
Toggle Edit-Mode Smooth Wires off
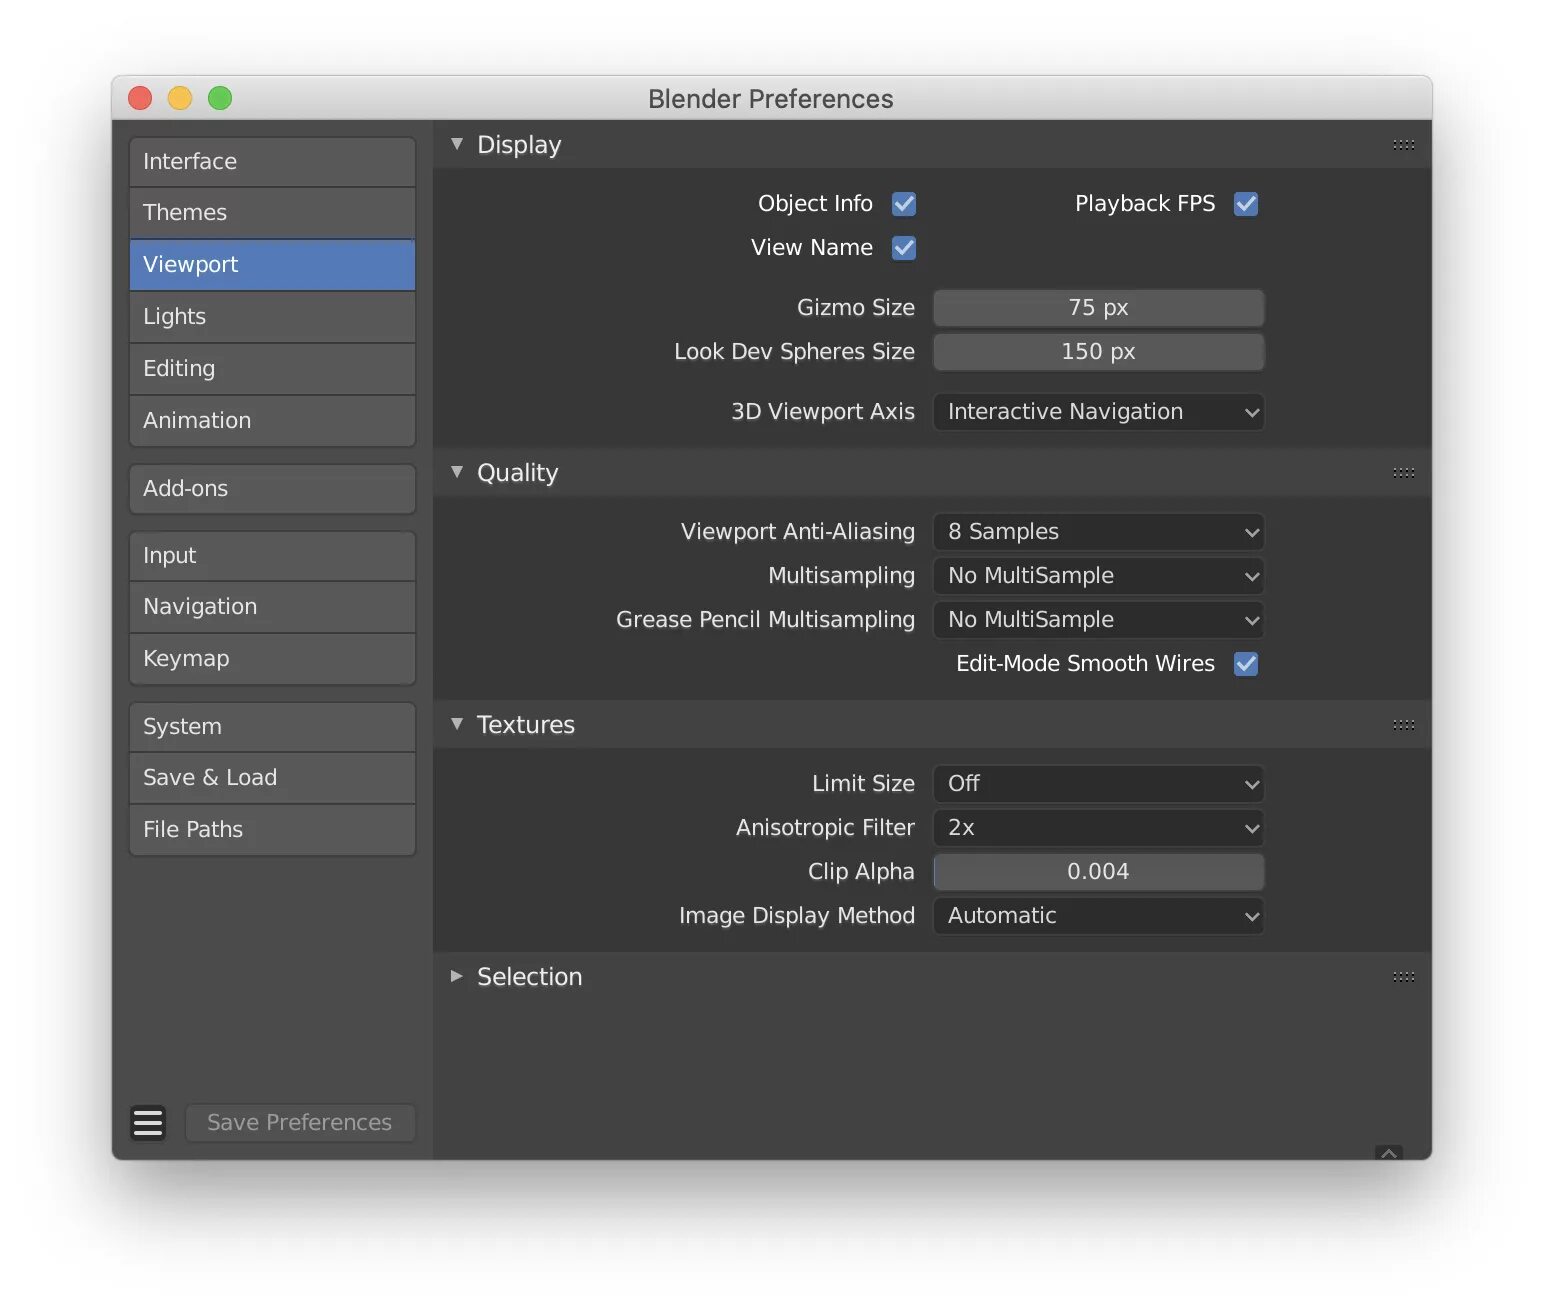tap(1246, 664)
